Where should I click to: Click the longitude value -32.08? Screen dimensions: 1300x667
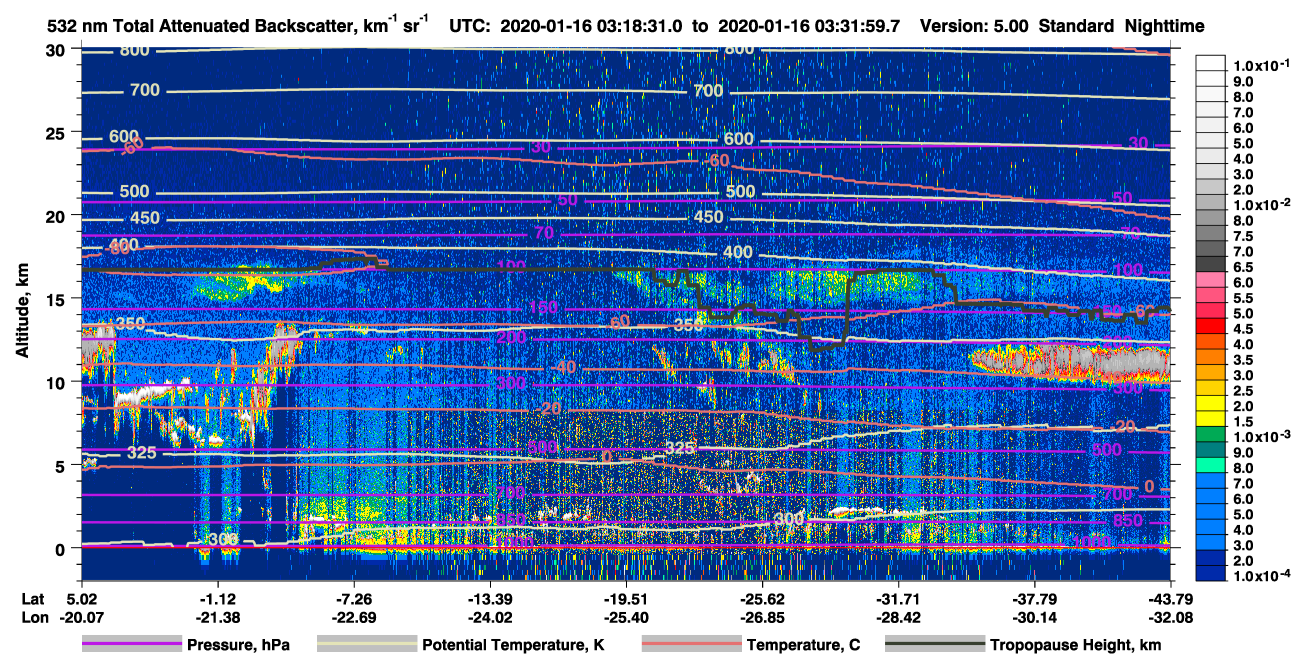1170,617
